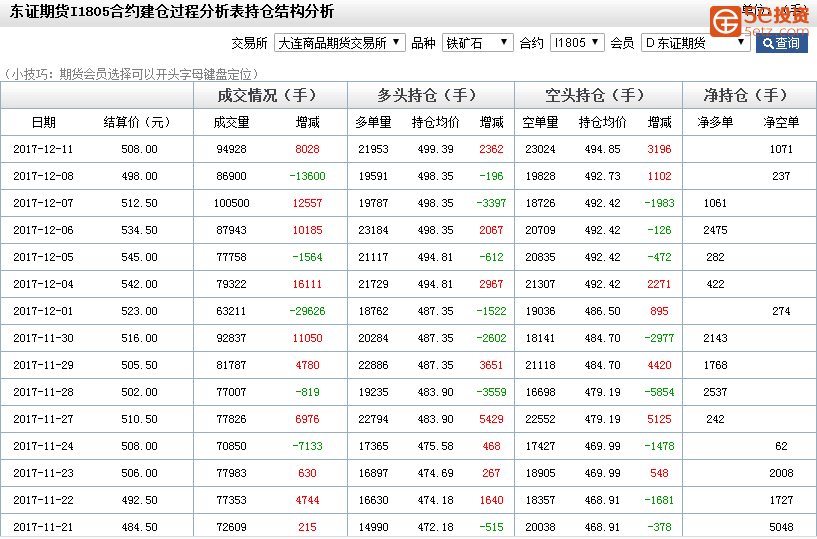
Task: Click date cell 2017-11-23
Action: 43,473
